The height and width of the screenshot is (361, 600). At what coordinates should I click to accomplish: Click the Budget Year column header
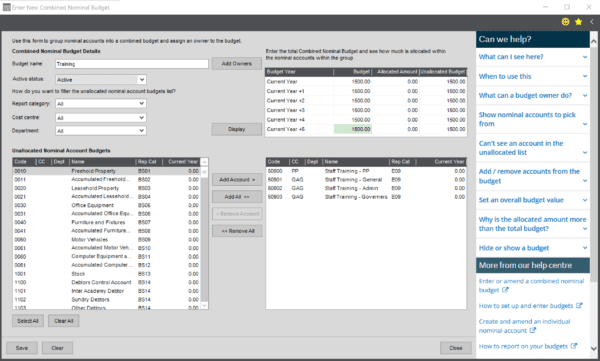[x=299, y=72]
